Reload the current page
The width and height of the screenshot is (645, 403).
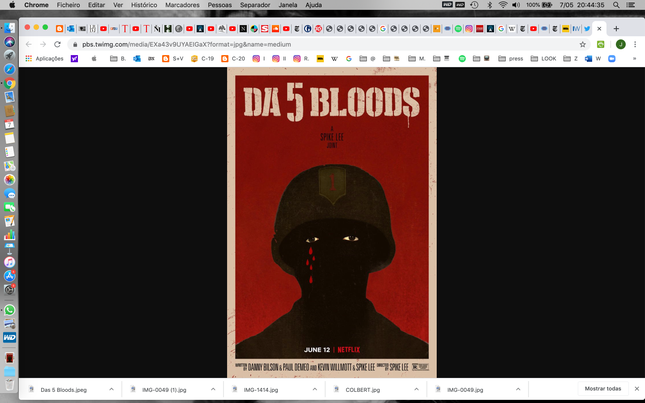click(x=57, y=44)
